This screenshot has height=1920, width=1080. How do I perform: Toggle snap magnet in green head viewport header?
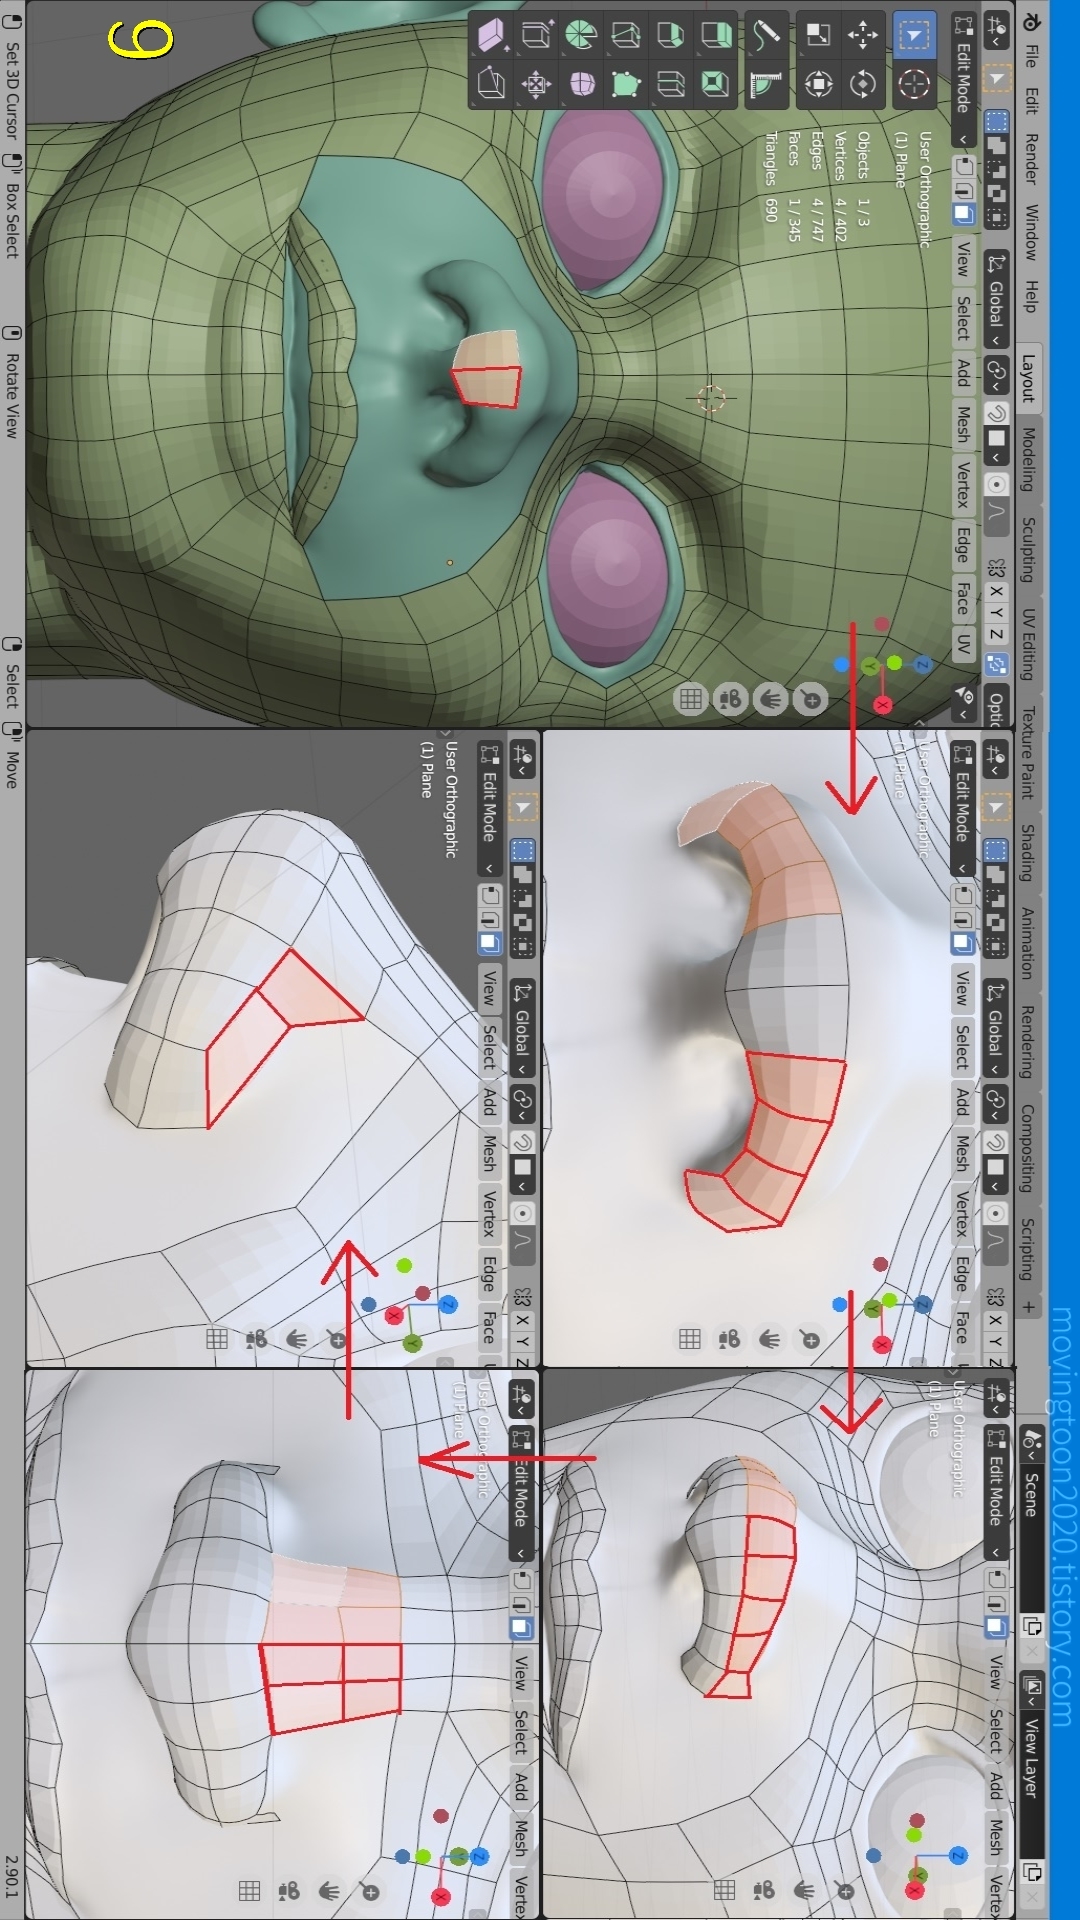(x=996, y=414)
